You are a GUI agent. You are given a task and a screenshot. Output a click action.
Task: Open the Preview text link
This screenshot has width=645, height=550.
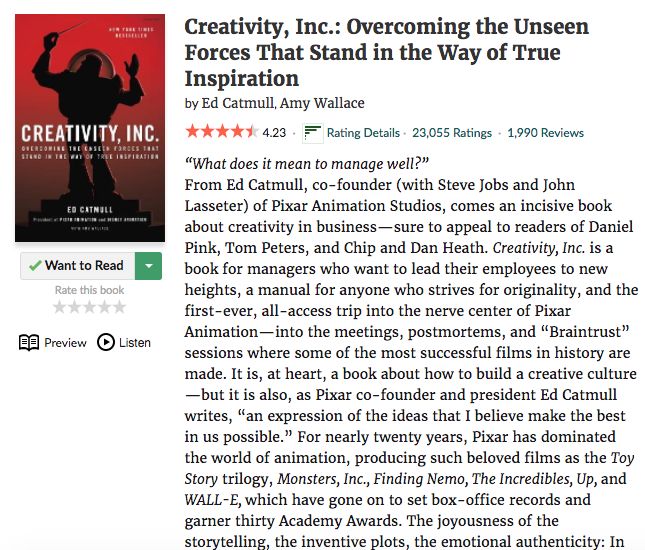coord(65,343)
